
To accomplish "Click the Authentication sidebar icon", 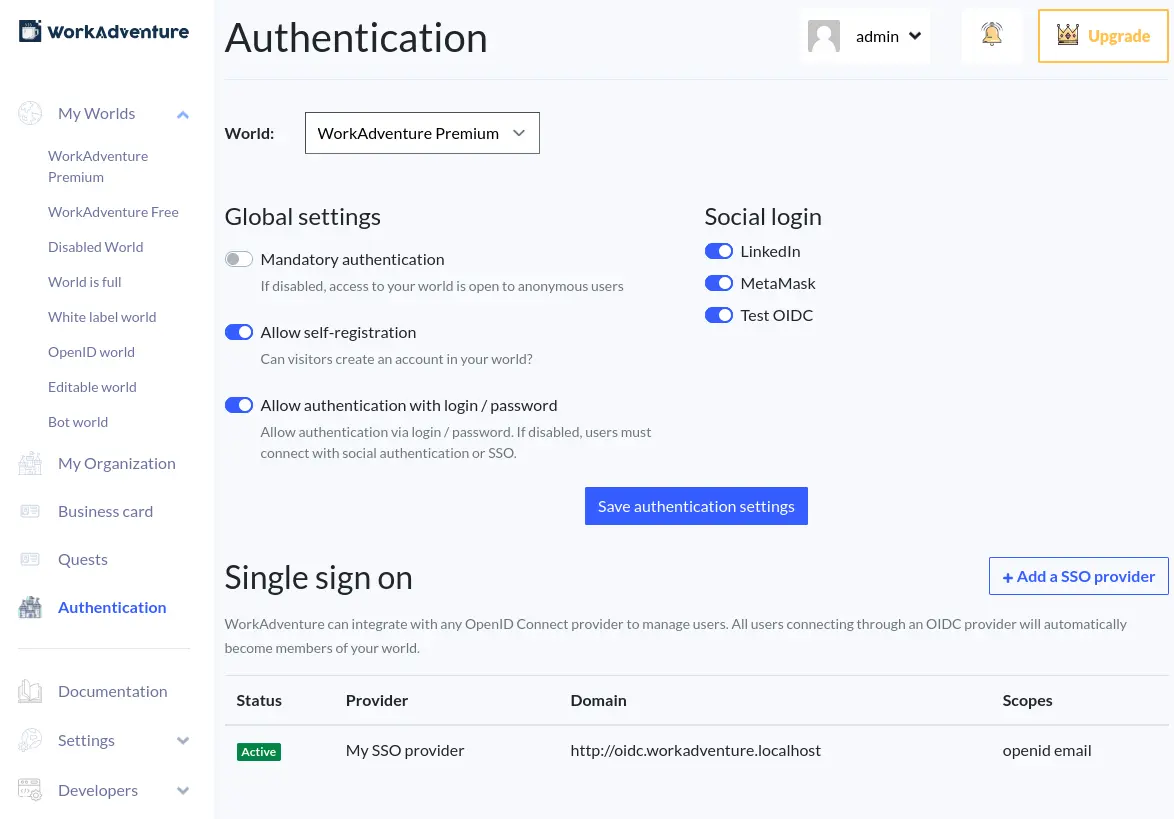I will (30, 607).
